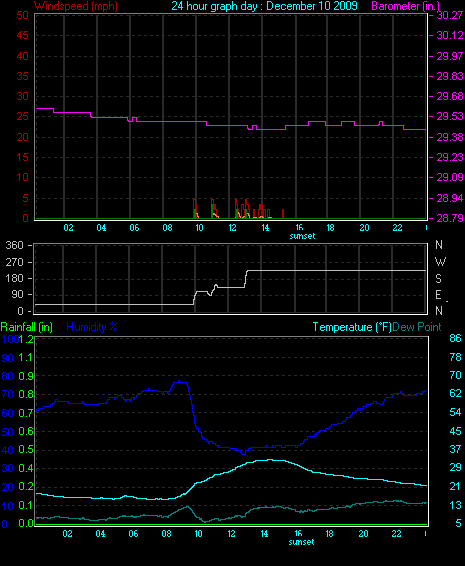
Task: Click the S compass direction label
Action: (438, 278)
